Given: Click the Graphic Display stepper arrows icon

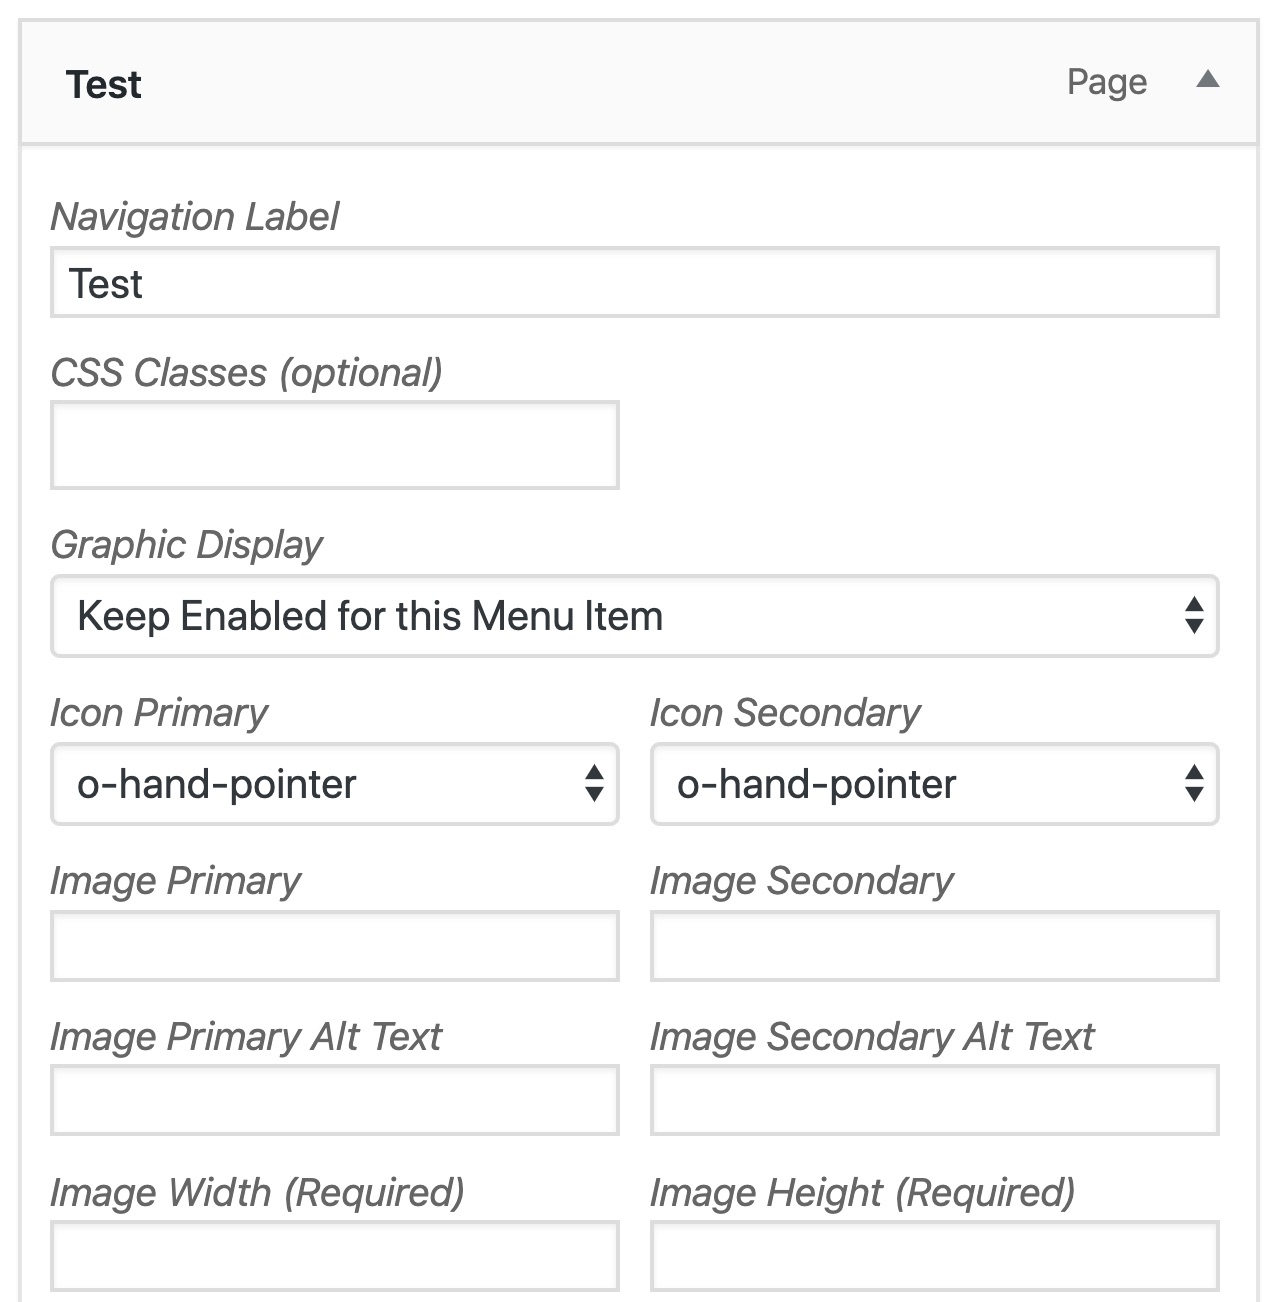Looking at the screenshot, I should (x=1193, y=615).
